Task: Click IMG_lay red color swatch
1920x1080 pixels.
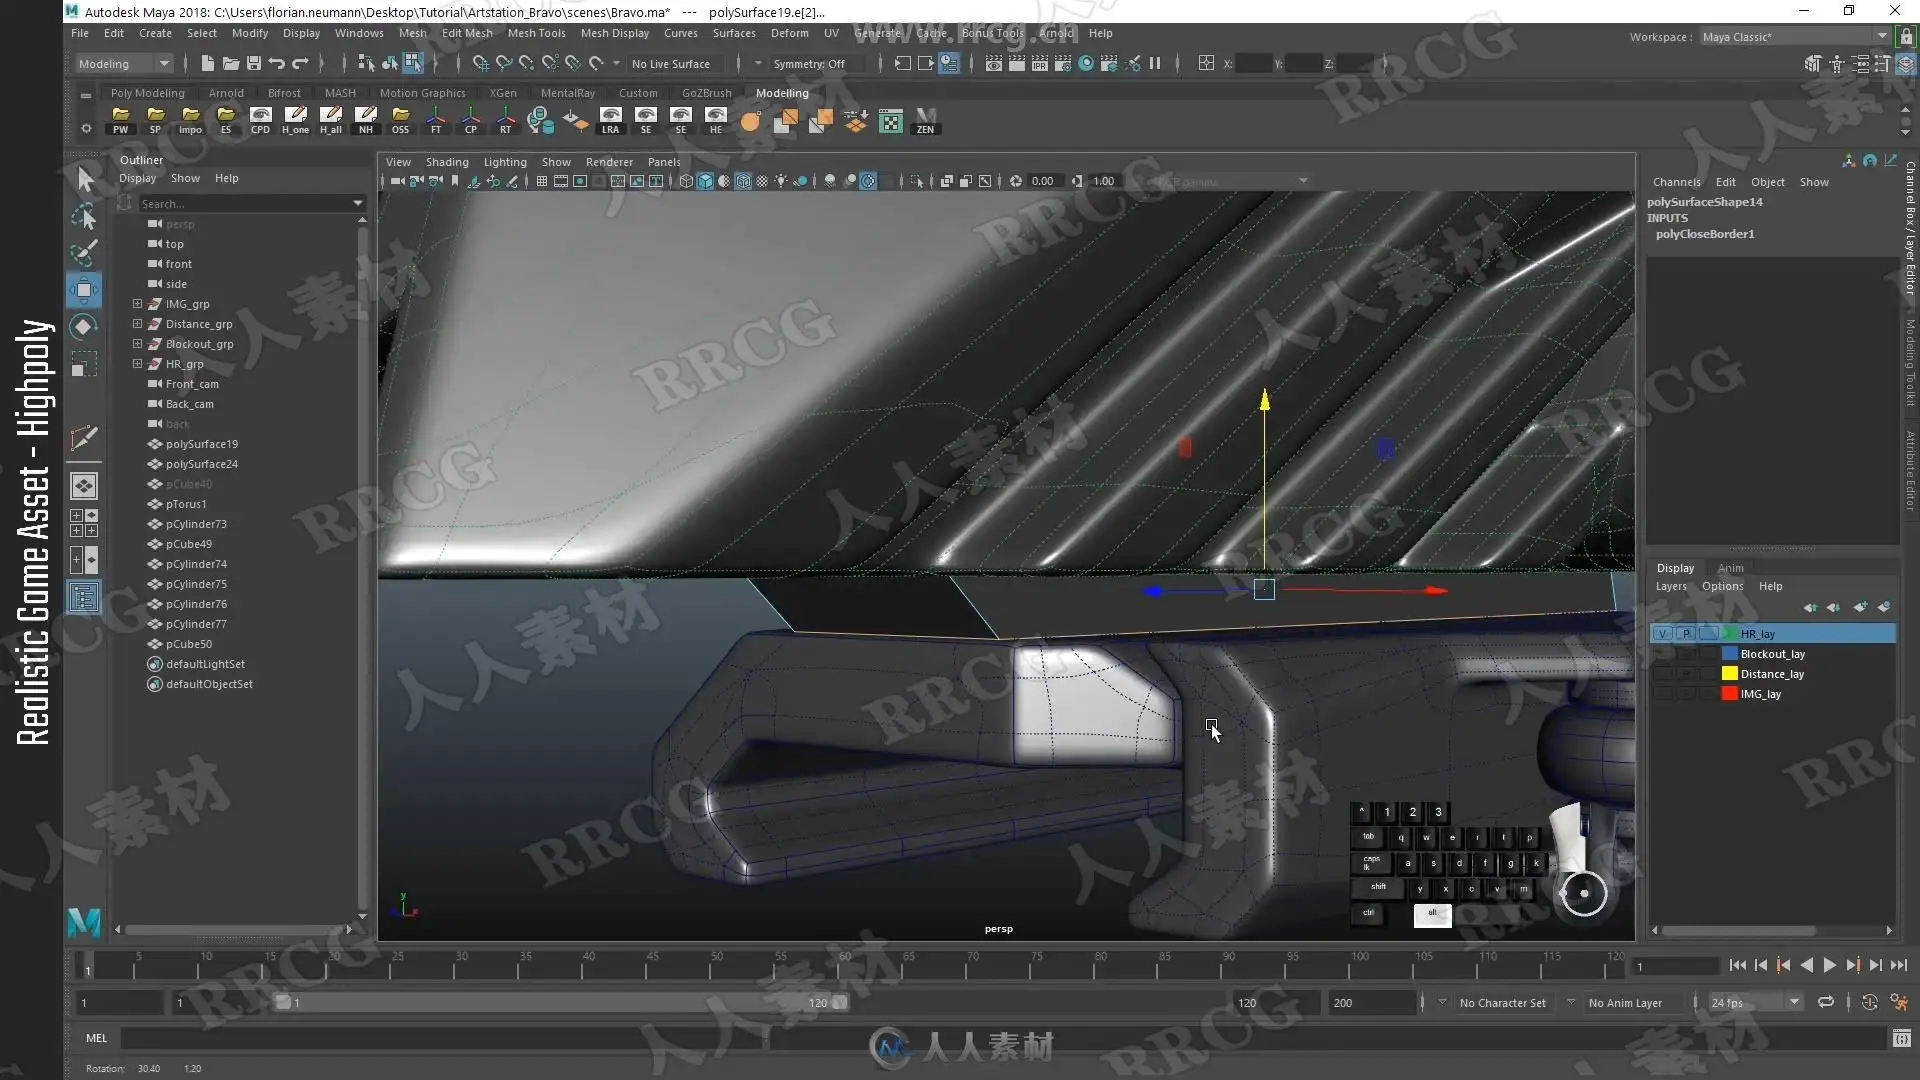Action: coord(1729,693)
